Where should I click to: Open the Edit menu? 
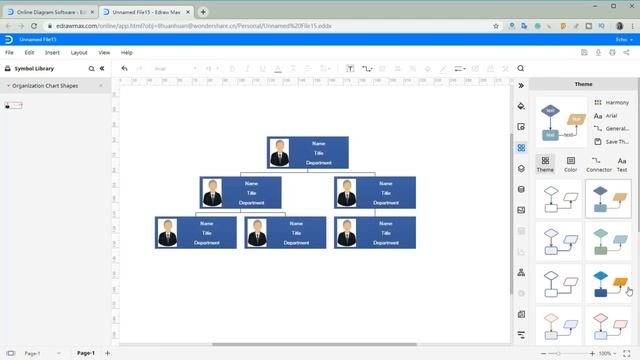[29, 53]
